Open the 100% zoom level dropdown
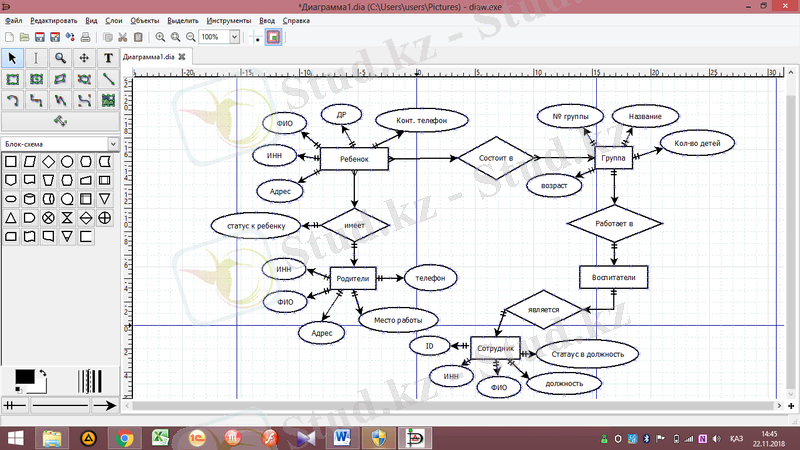The width and height of the screenshot is (800, 450). (x=235, y=37)
